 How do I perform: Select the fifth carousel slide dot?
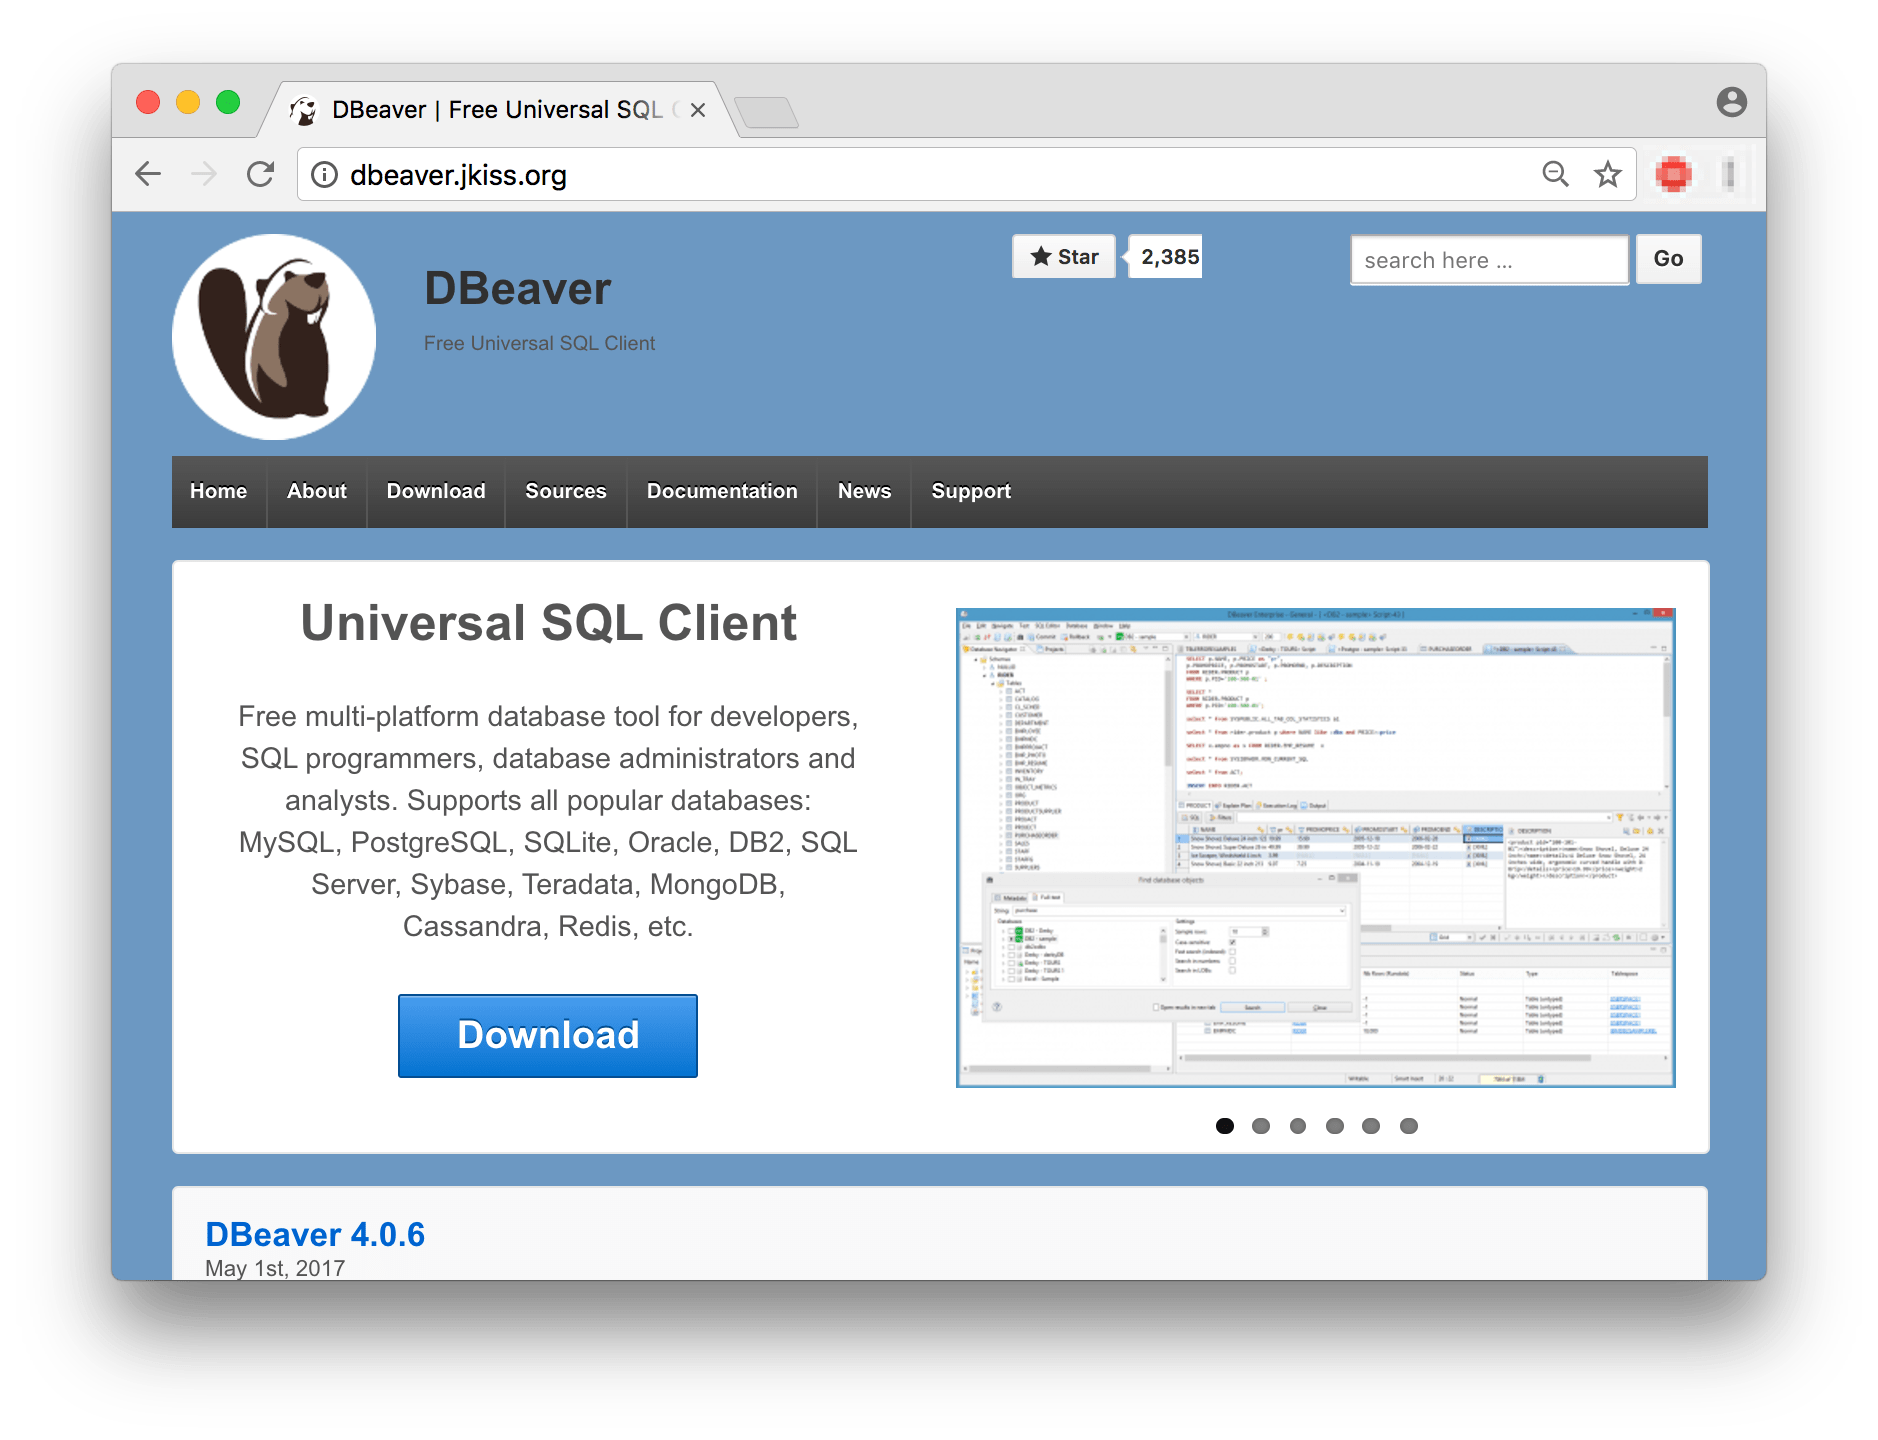(x=1371, y=1126)
